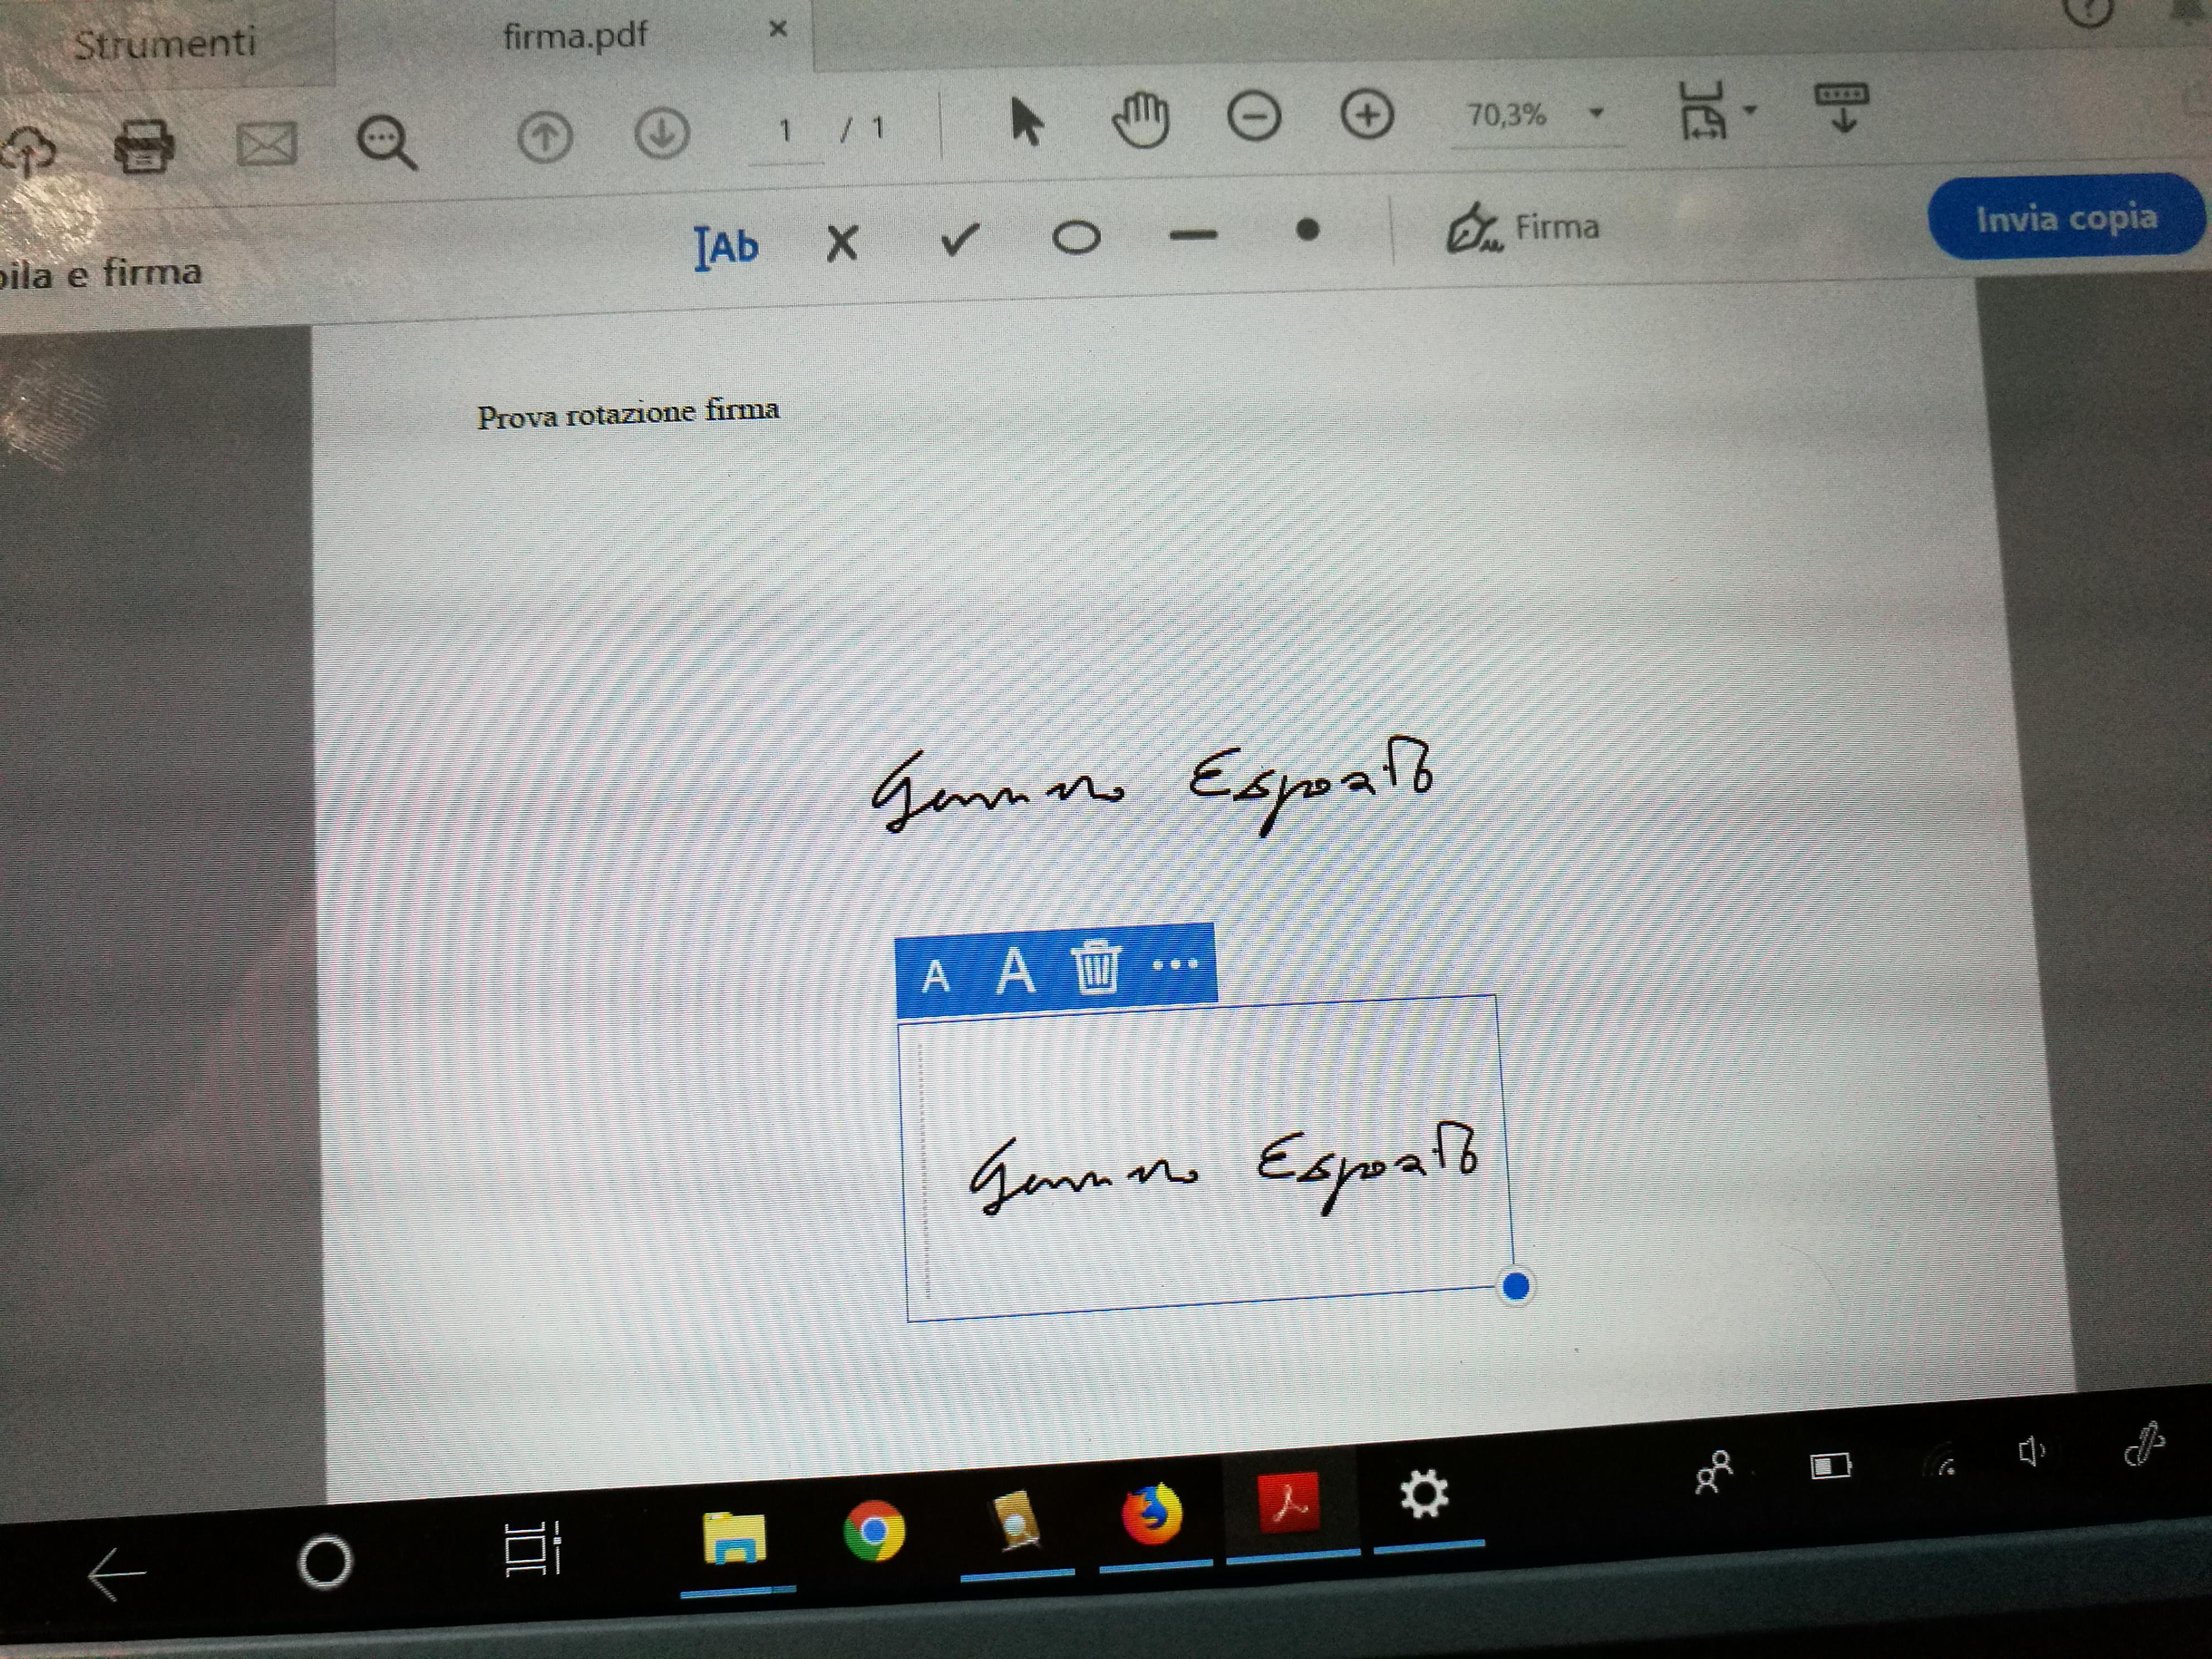Image resolution: width=2212 pixels, height=1659 pixels.
Task: Click the page number input field
Action: coord(786,130)
